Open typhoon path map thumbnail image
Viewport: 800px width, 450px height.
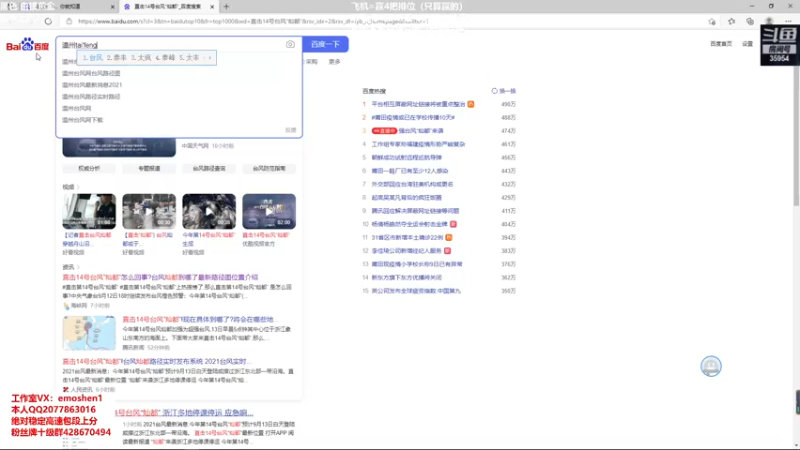coord(89,333)
